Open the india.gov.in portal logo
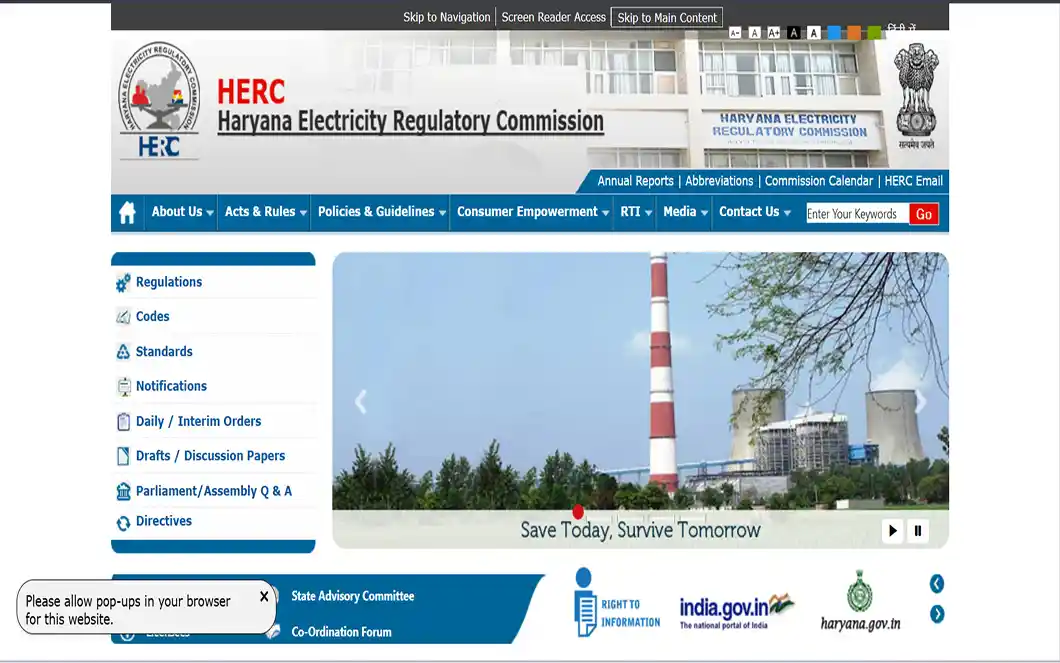The height and width of the screenshot is (663, 1060). click(x=736, y=611)
